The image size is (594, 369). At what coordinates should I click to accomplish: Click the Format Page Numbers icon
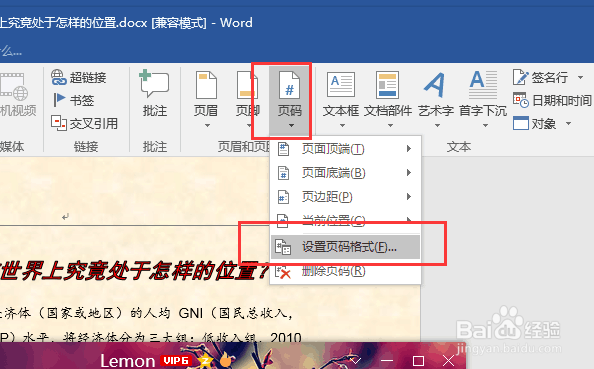tap(283, 247)
